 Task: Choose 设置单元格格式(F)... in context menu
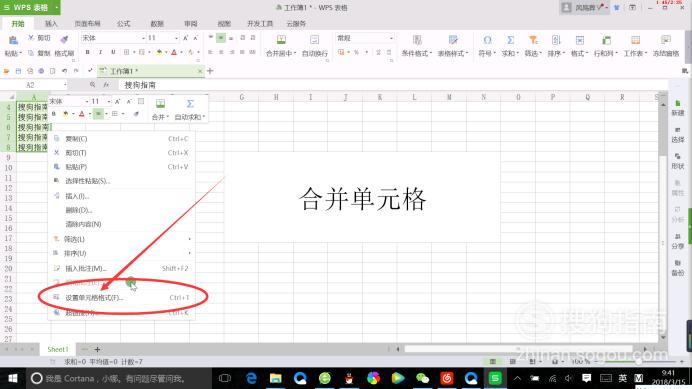(121, 298)
